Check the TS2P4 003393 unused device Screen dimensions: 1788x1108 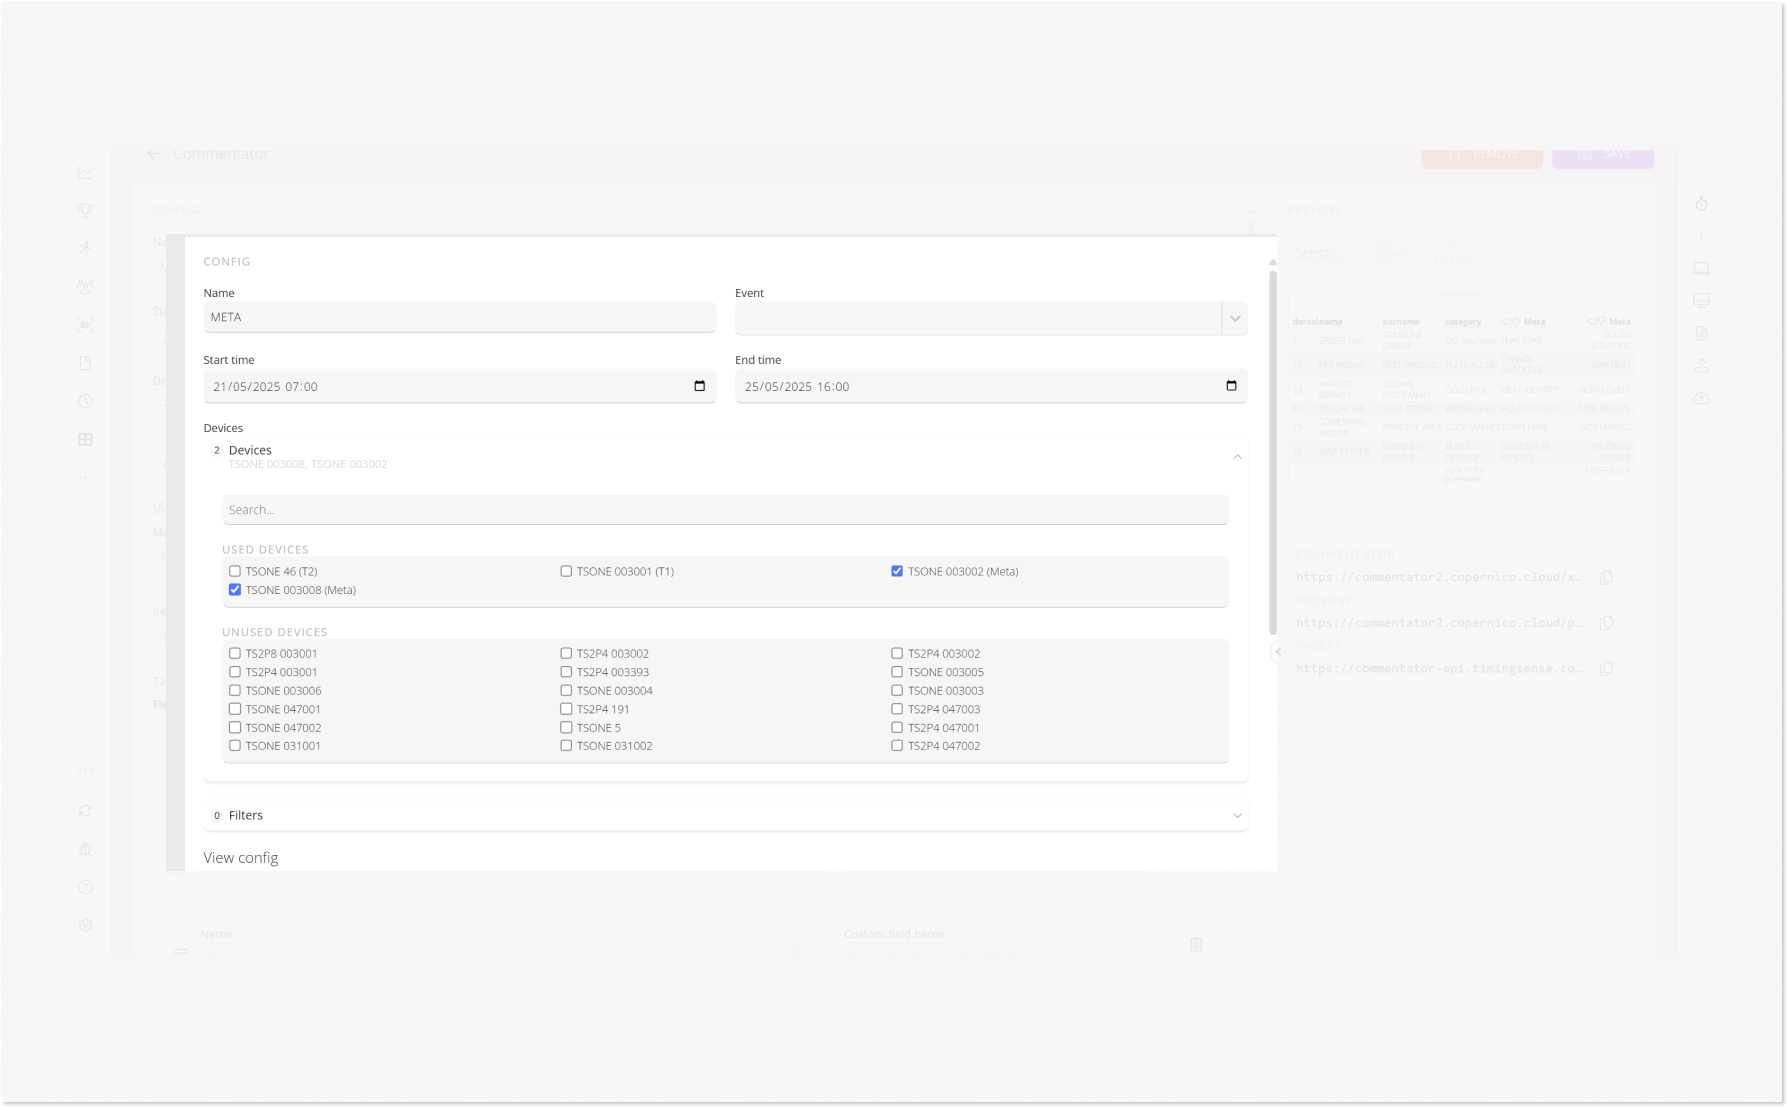[x=566, y=672]
